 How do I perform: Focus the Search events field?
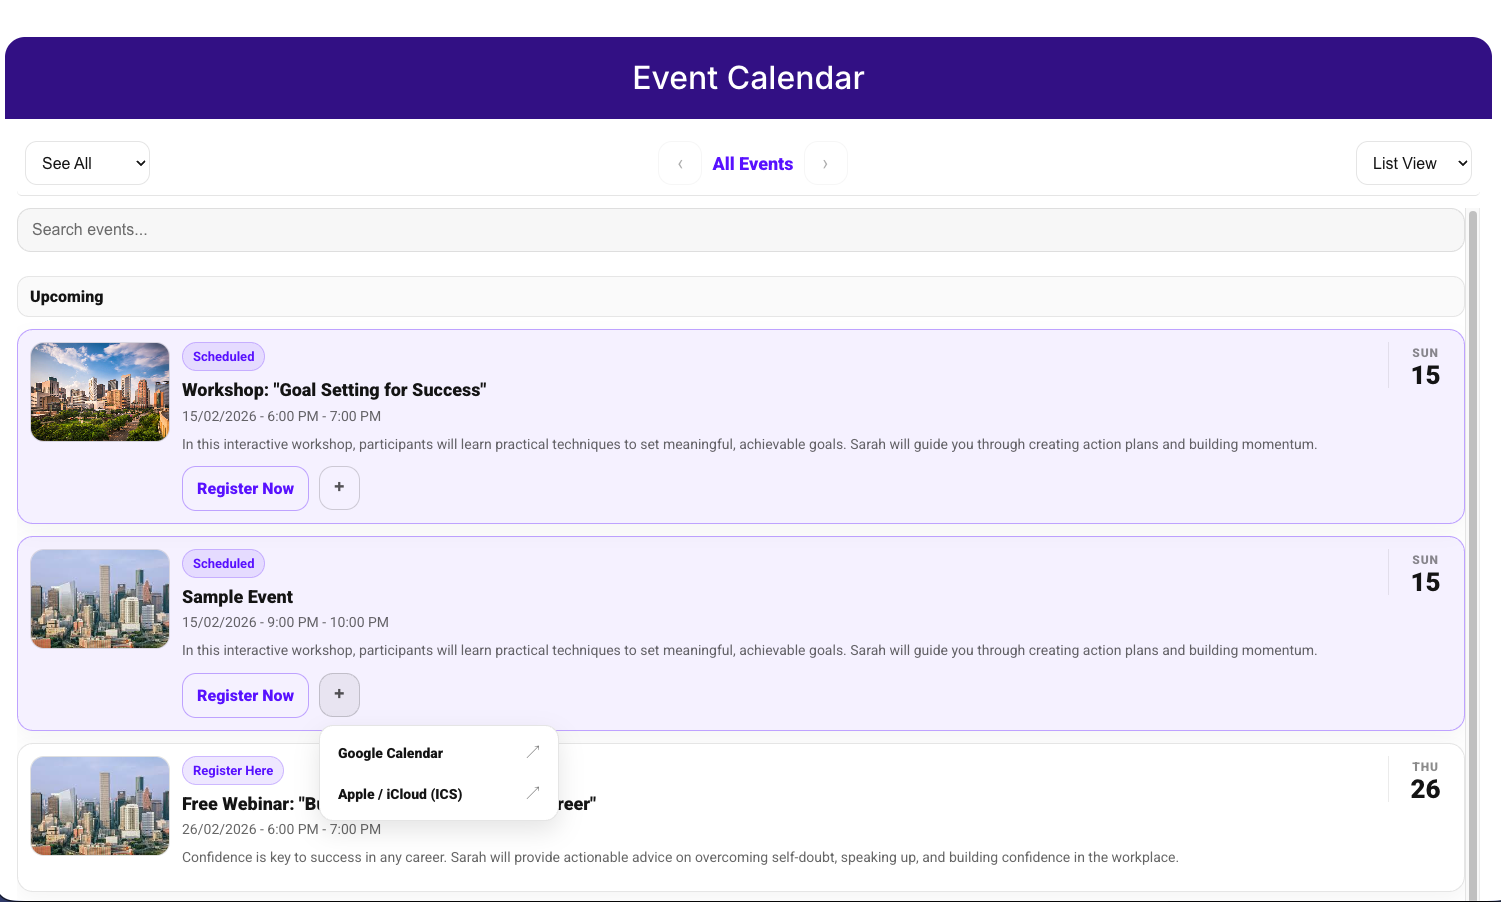(x=740, y=230)
